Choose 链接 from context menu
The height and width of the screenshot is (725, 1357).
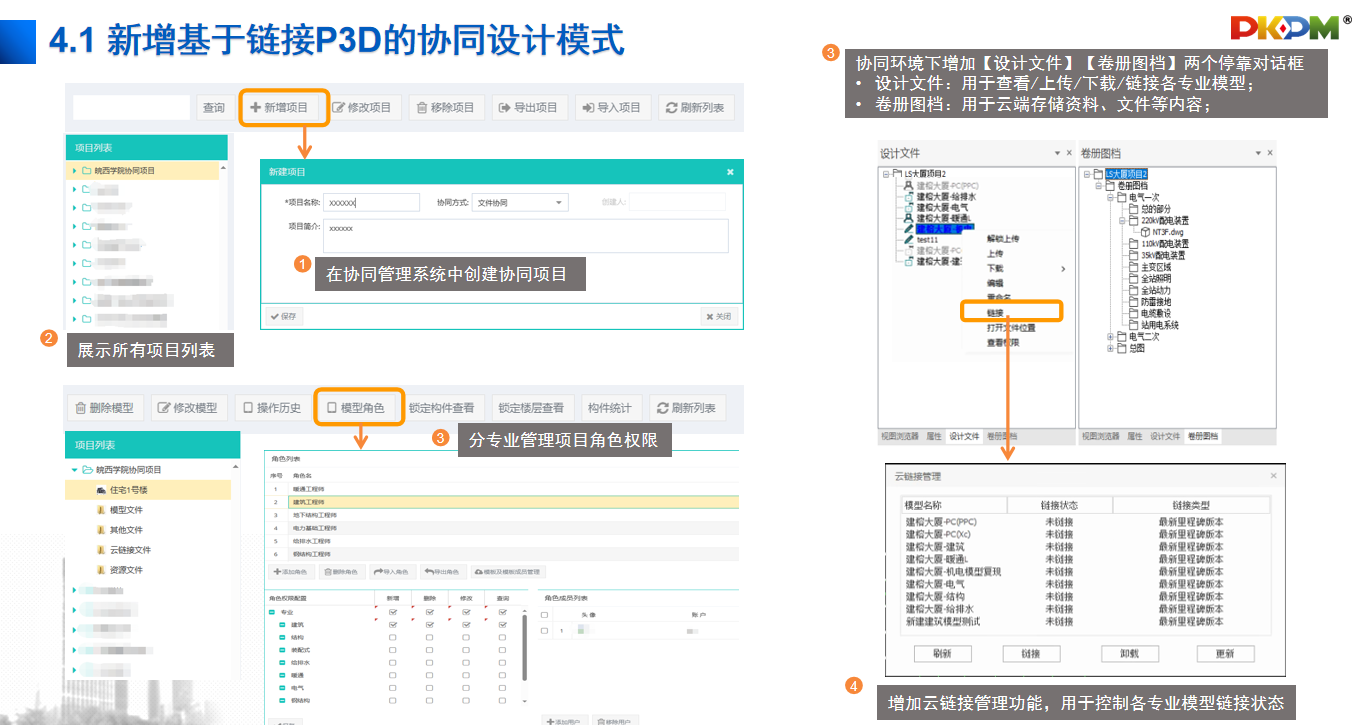coord(996,313)
